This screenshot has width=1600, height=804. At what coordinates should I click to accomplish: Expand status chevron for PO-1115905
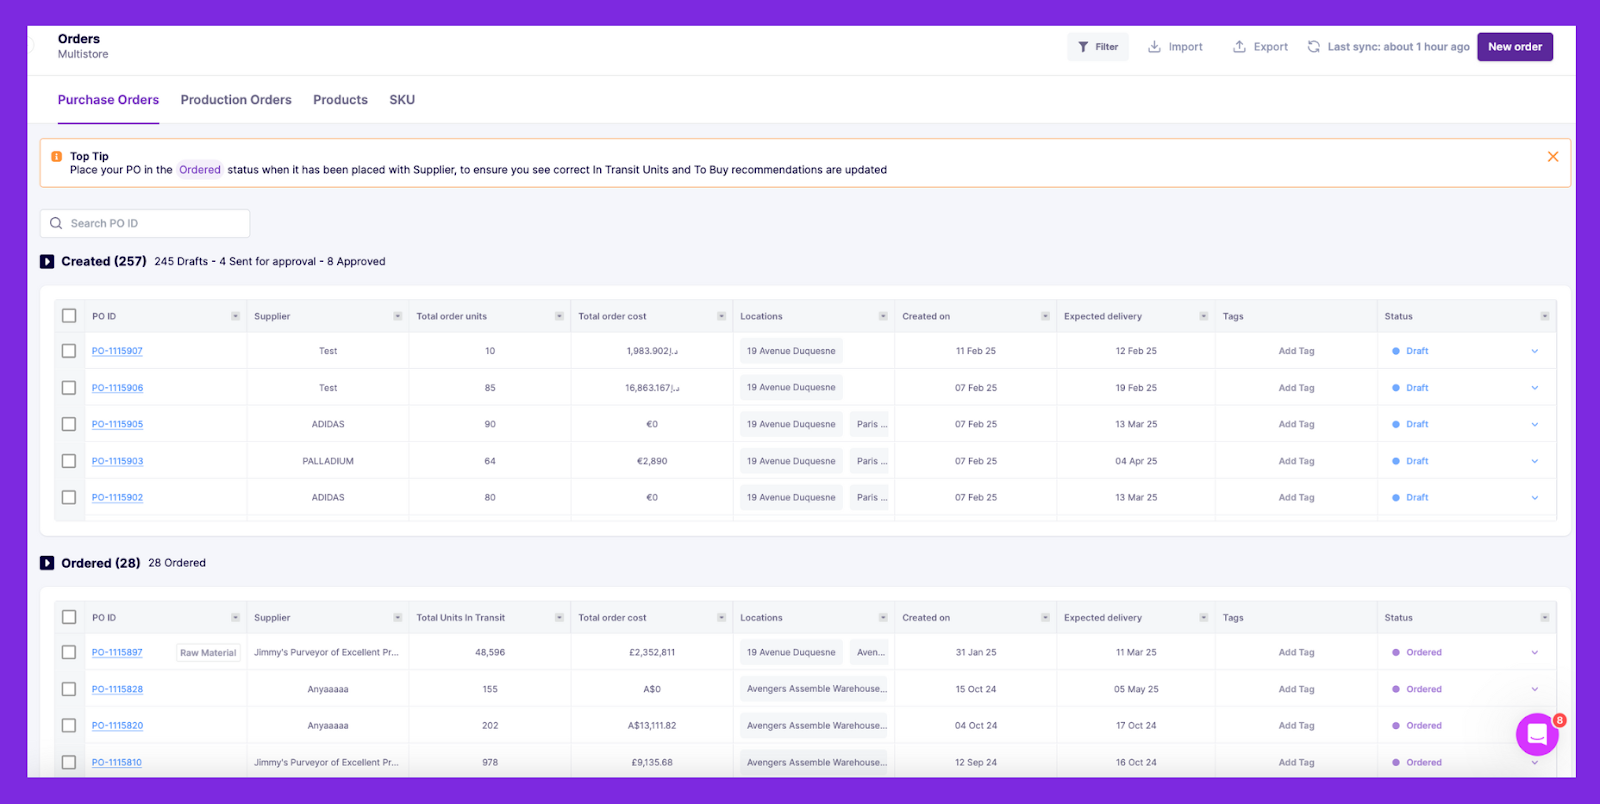pyautogui.click(x=1535, y=424)
